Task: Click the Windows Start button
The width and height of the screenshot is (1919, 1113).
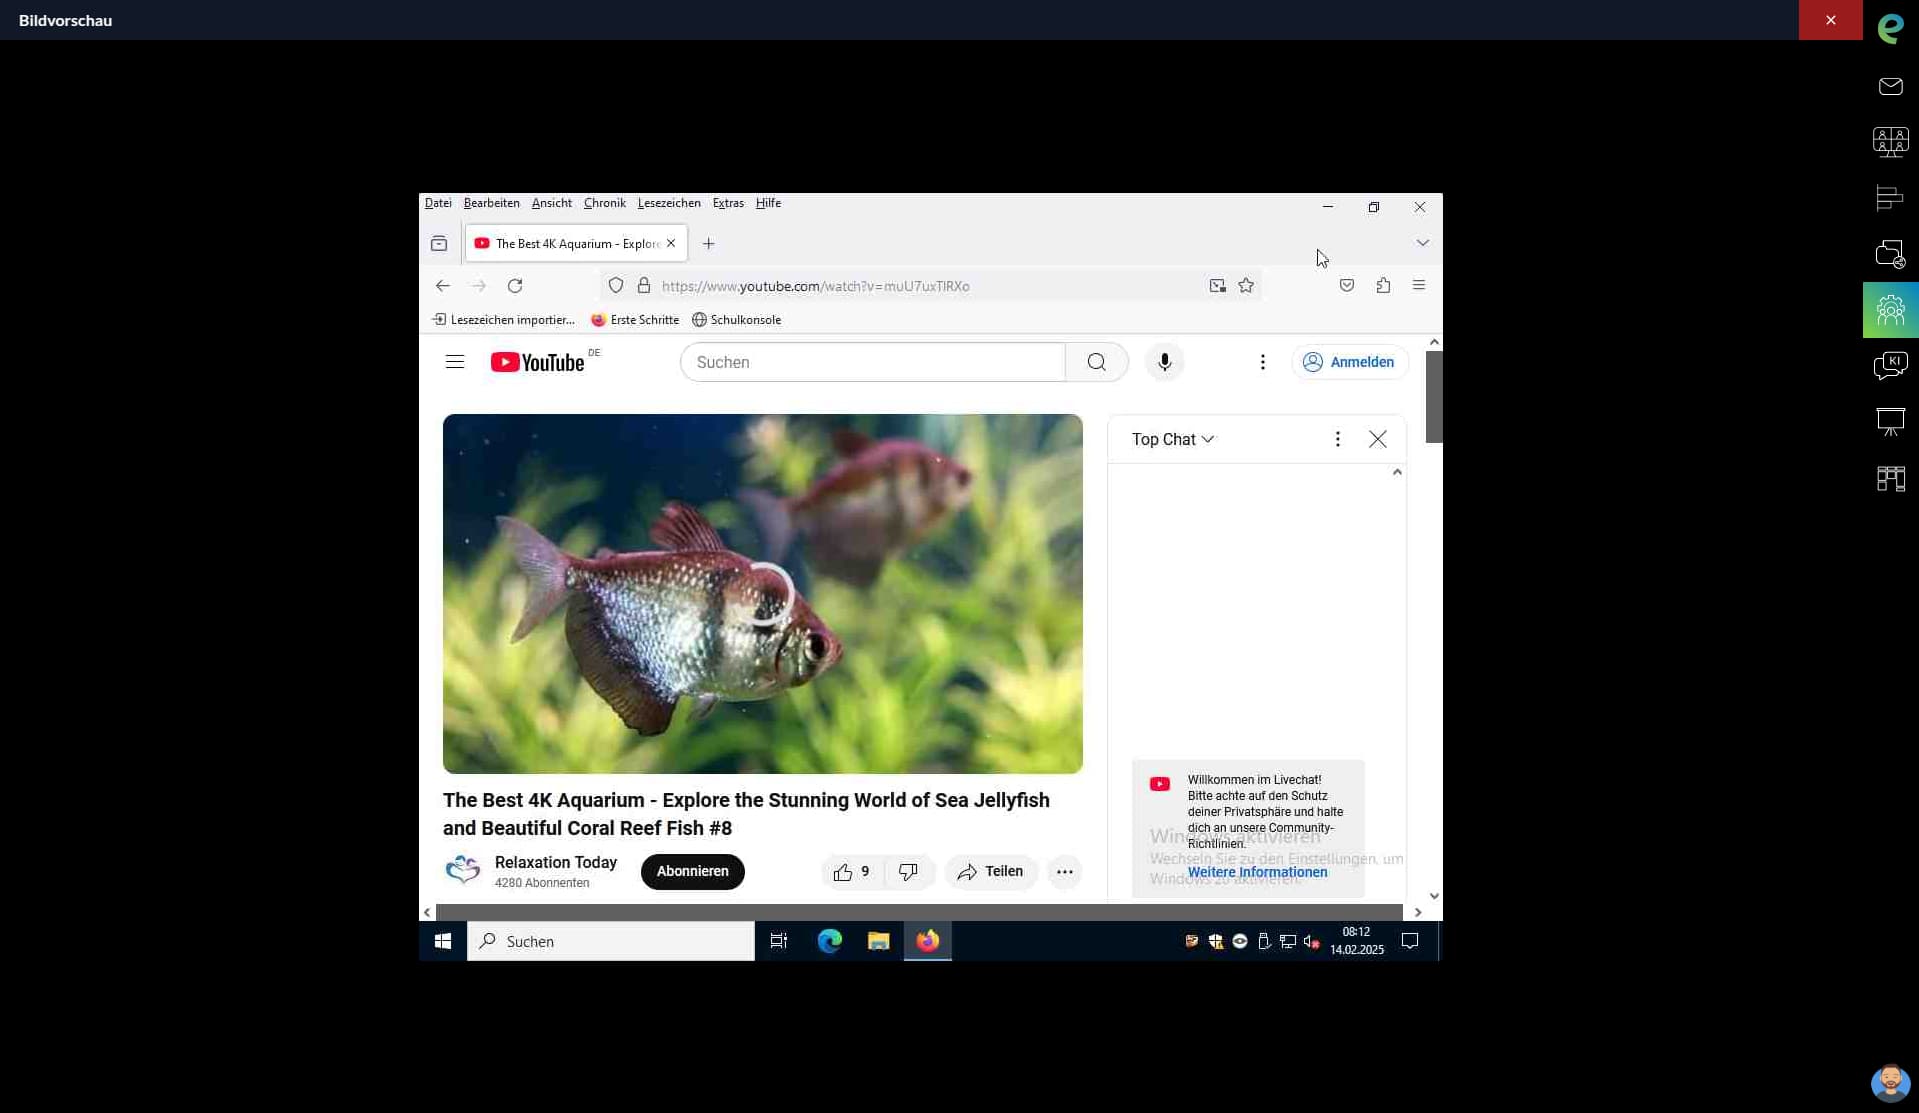Action: pyautogui.click(x=443, y=941)
